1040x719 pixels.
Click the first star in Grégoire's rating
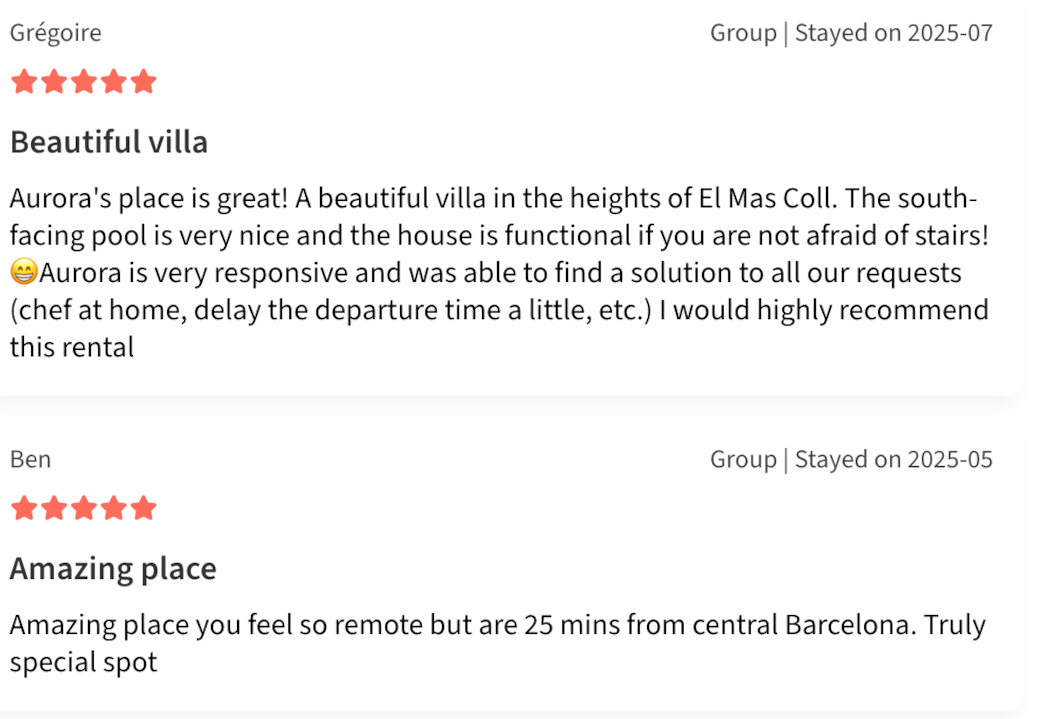pos(24,82)
